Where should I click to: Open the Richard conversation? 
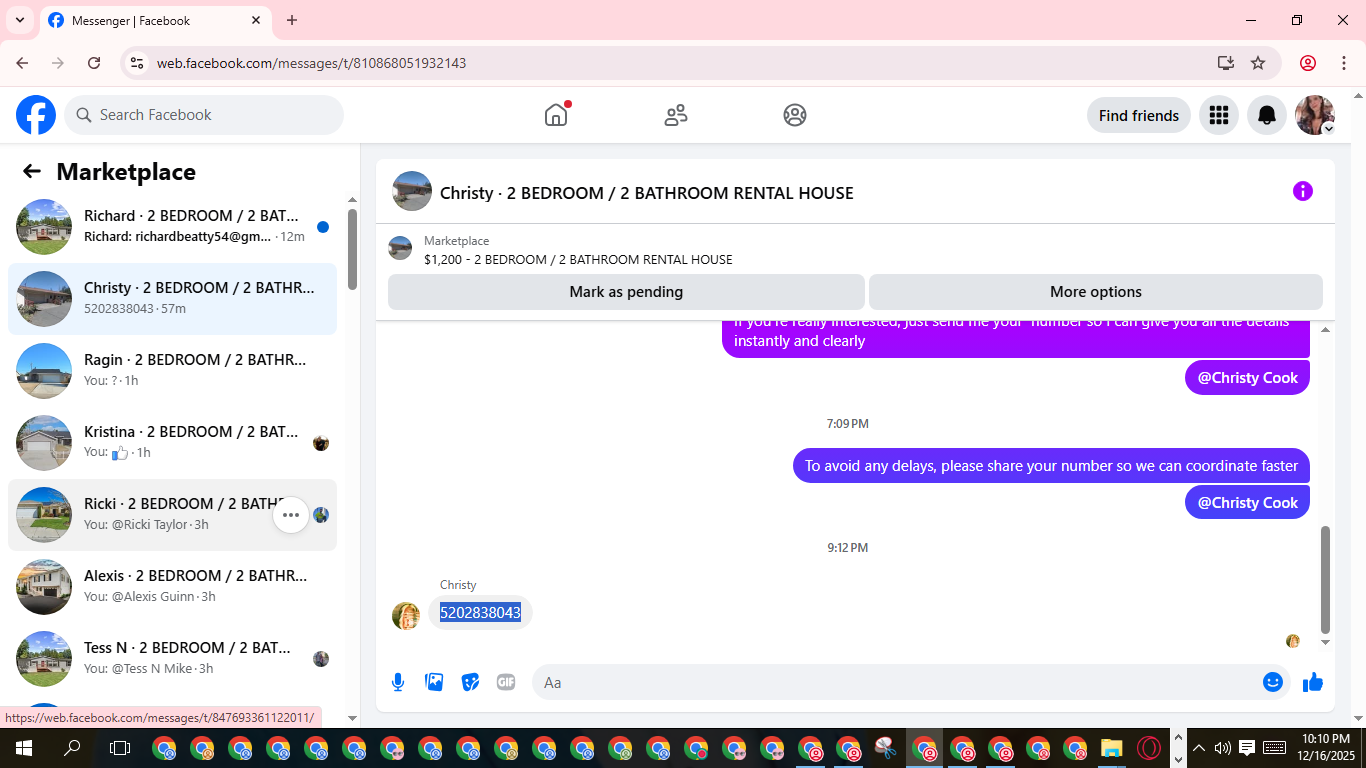172,226
